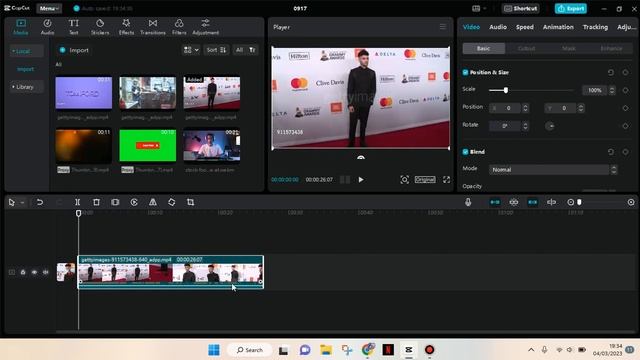Select the Mask sub-tab
The image size is (640, 360).
tap(569, 48)
